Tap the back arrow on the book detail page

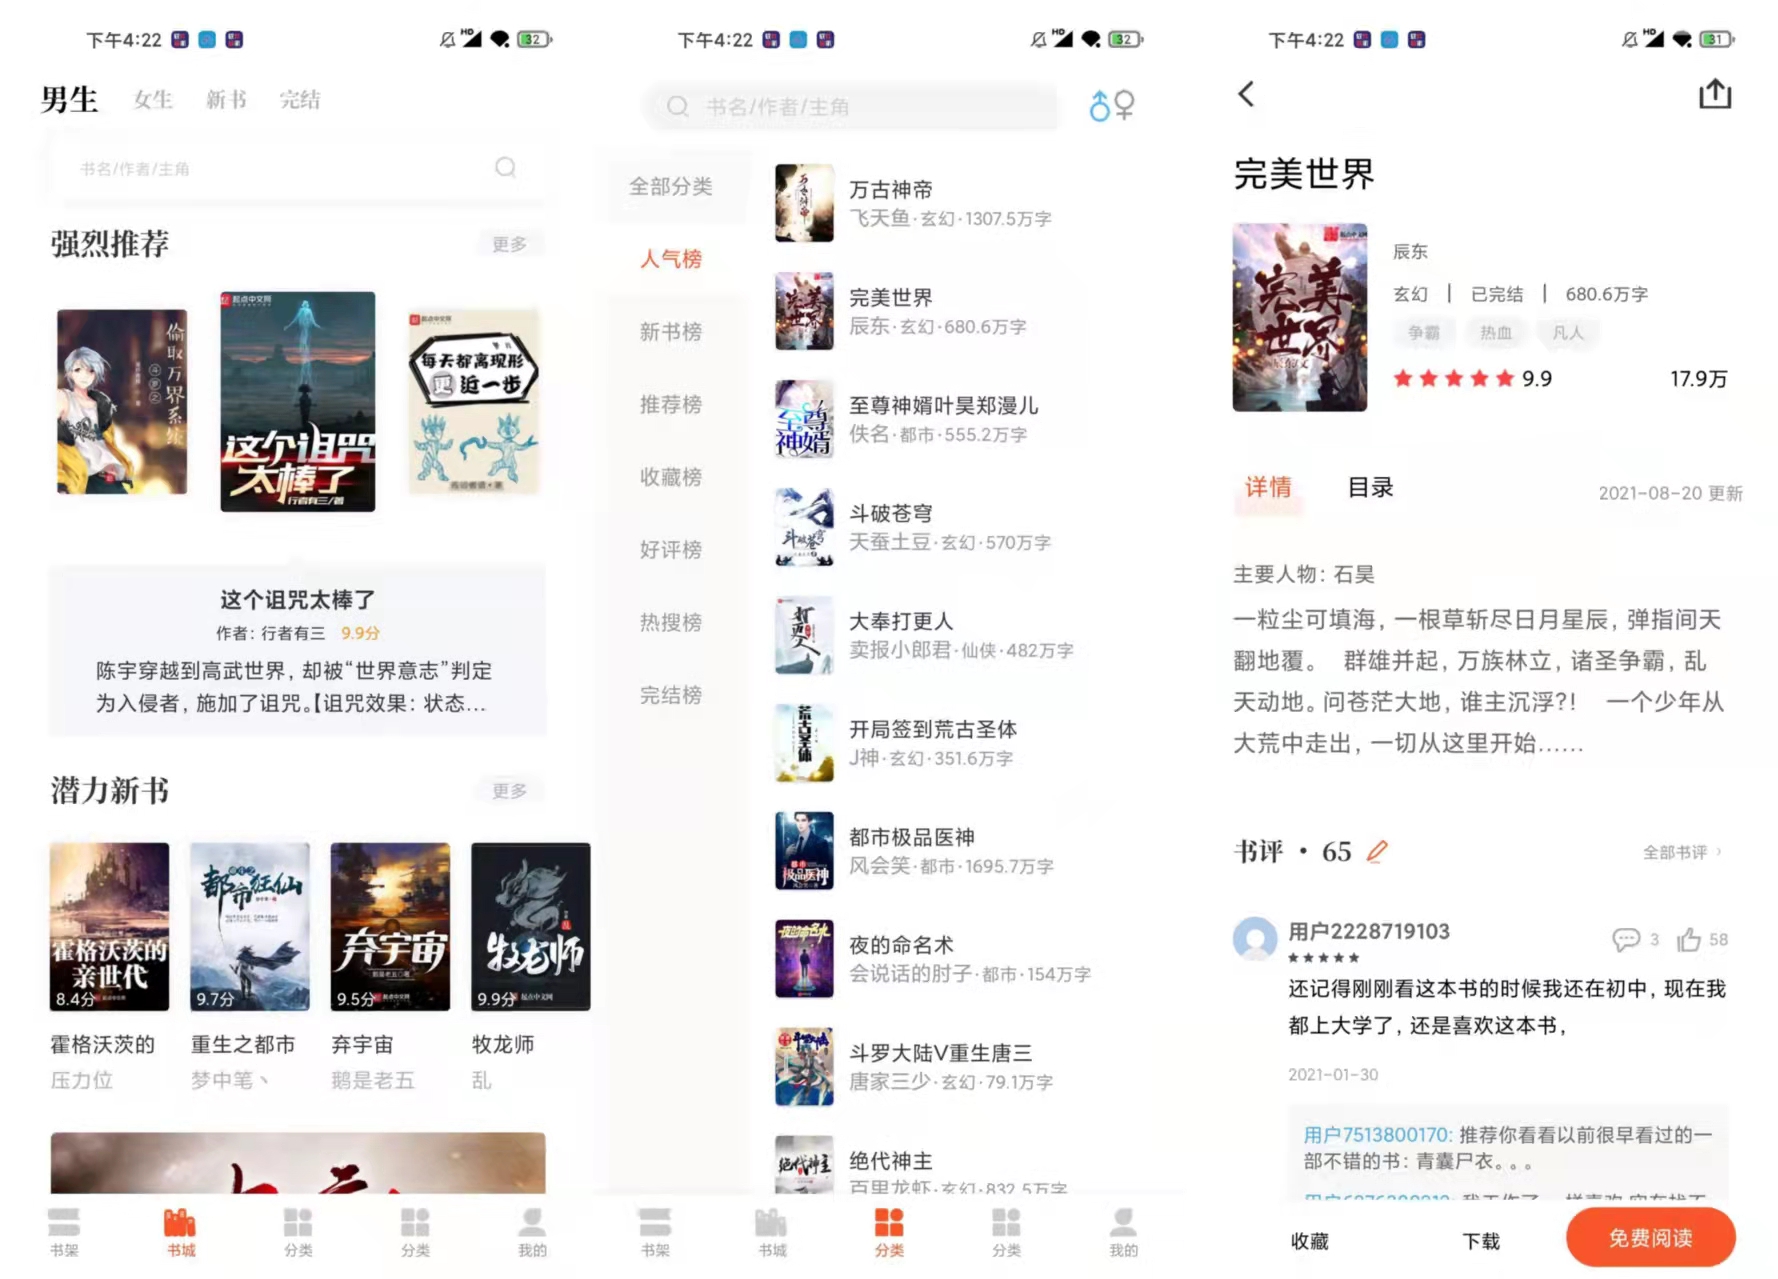tap(1245, 93)
